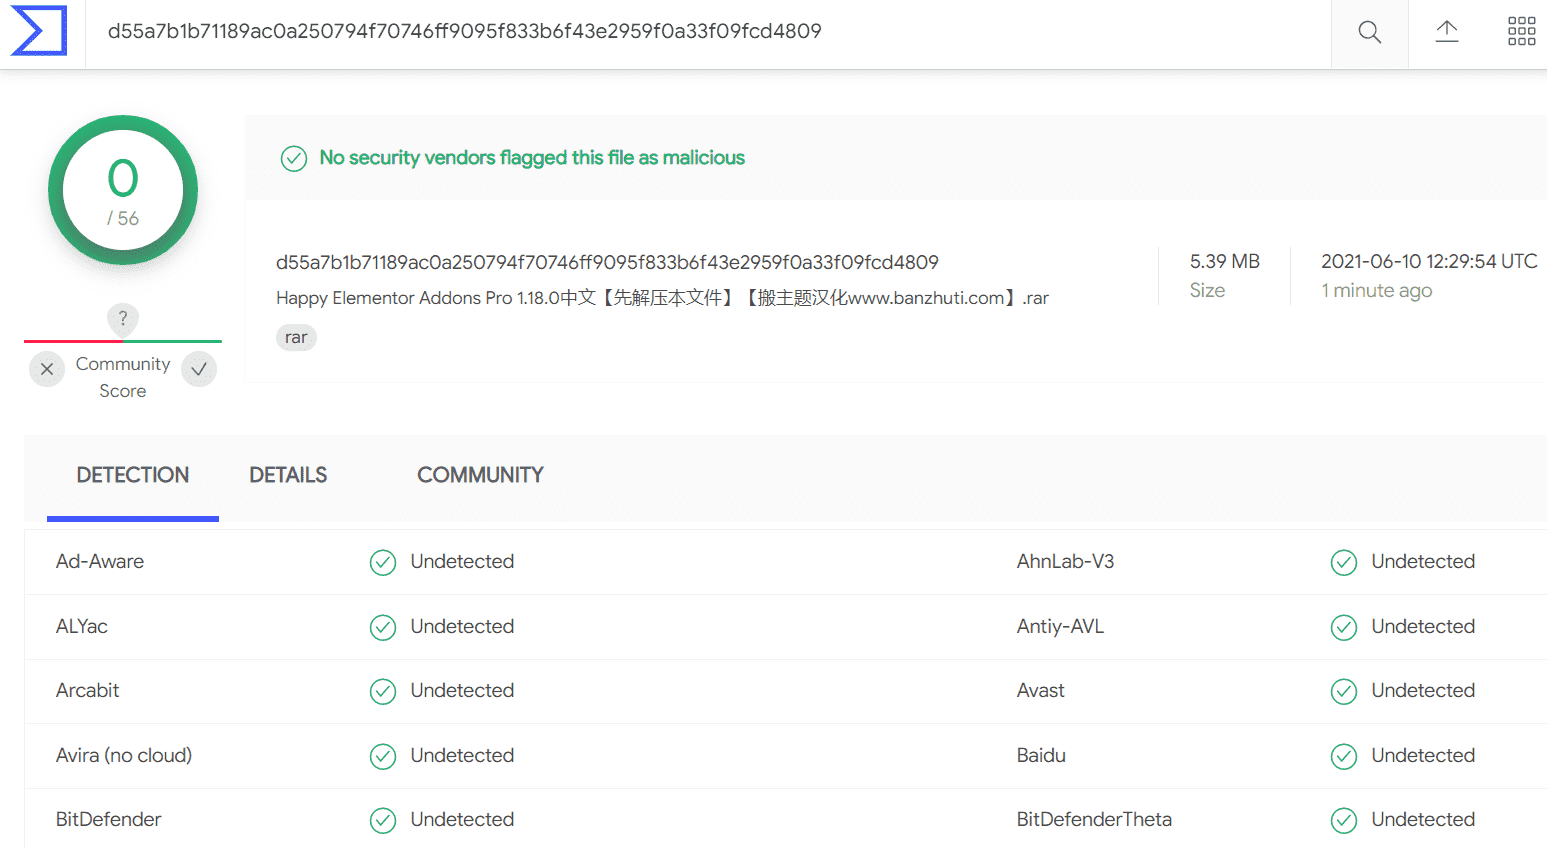Switch to the DETECTION tab
Image resolution: width=1547 pixels, height=848 pixels.
[133, 475]
